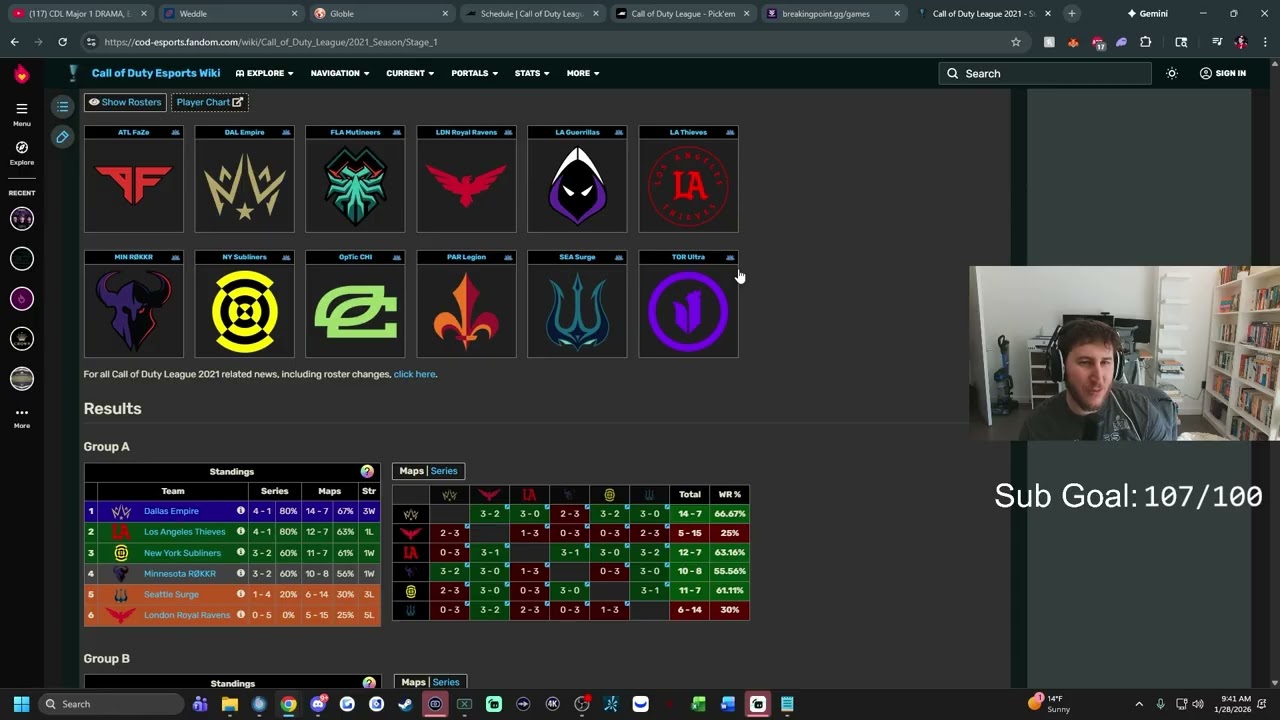
Task: Click the Group B standings help icon
Action: [369, 683]
